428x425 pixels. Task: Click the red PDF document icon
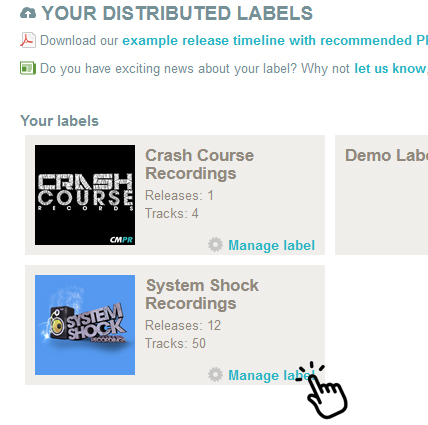coord(28,40)
